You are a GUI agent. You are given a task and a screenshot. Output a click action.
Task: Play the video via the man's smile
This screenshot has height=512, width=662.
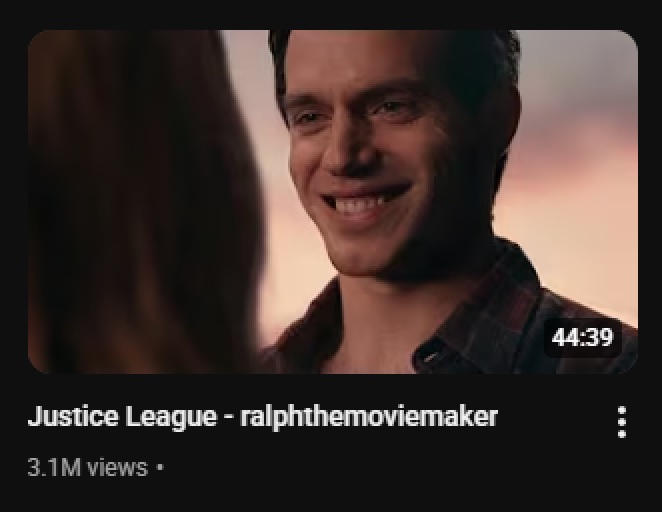(365, 202)
